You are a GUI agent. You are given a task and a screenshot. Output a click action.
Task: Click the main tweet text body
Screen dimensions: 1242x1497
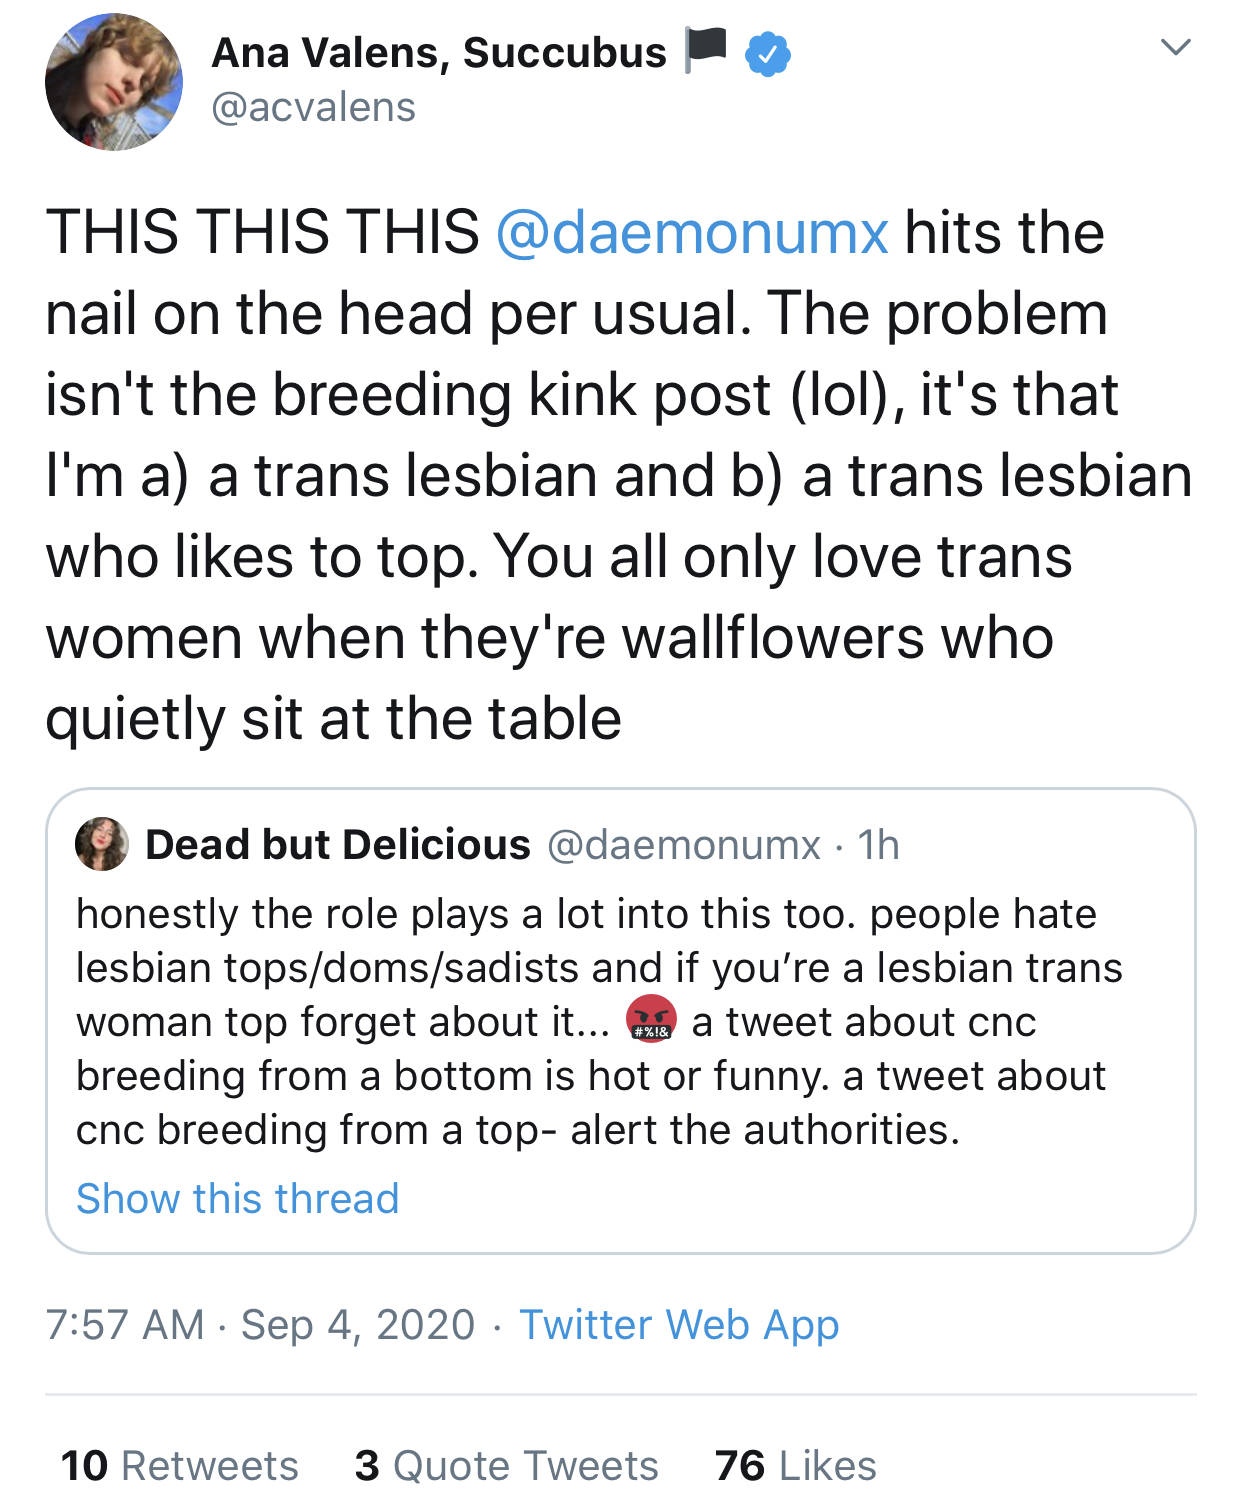pyautogui.click(x=600, y=475)
